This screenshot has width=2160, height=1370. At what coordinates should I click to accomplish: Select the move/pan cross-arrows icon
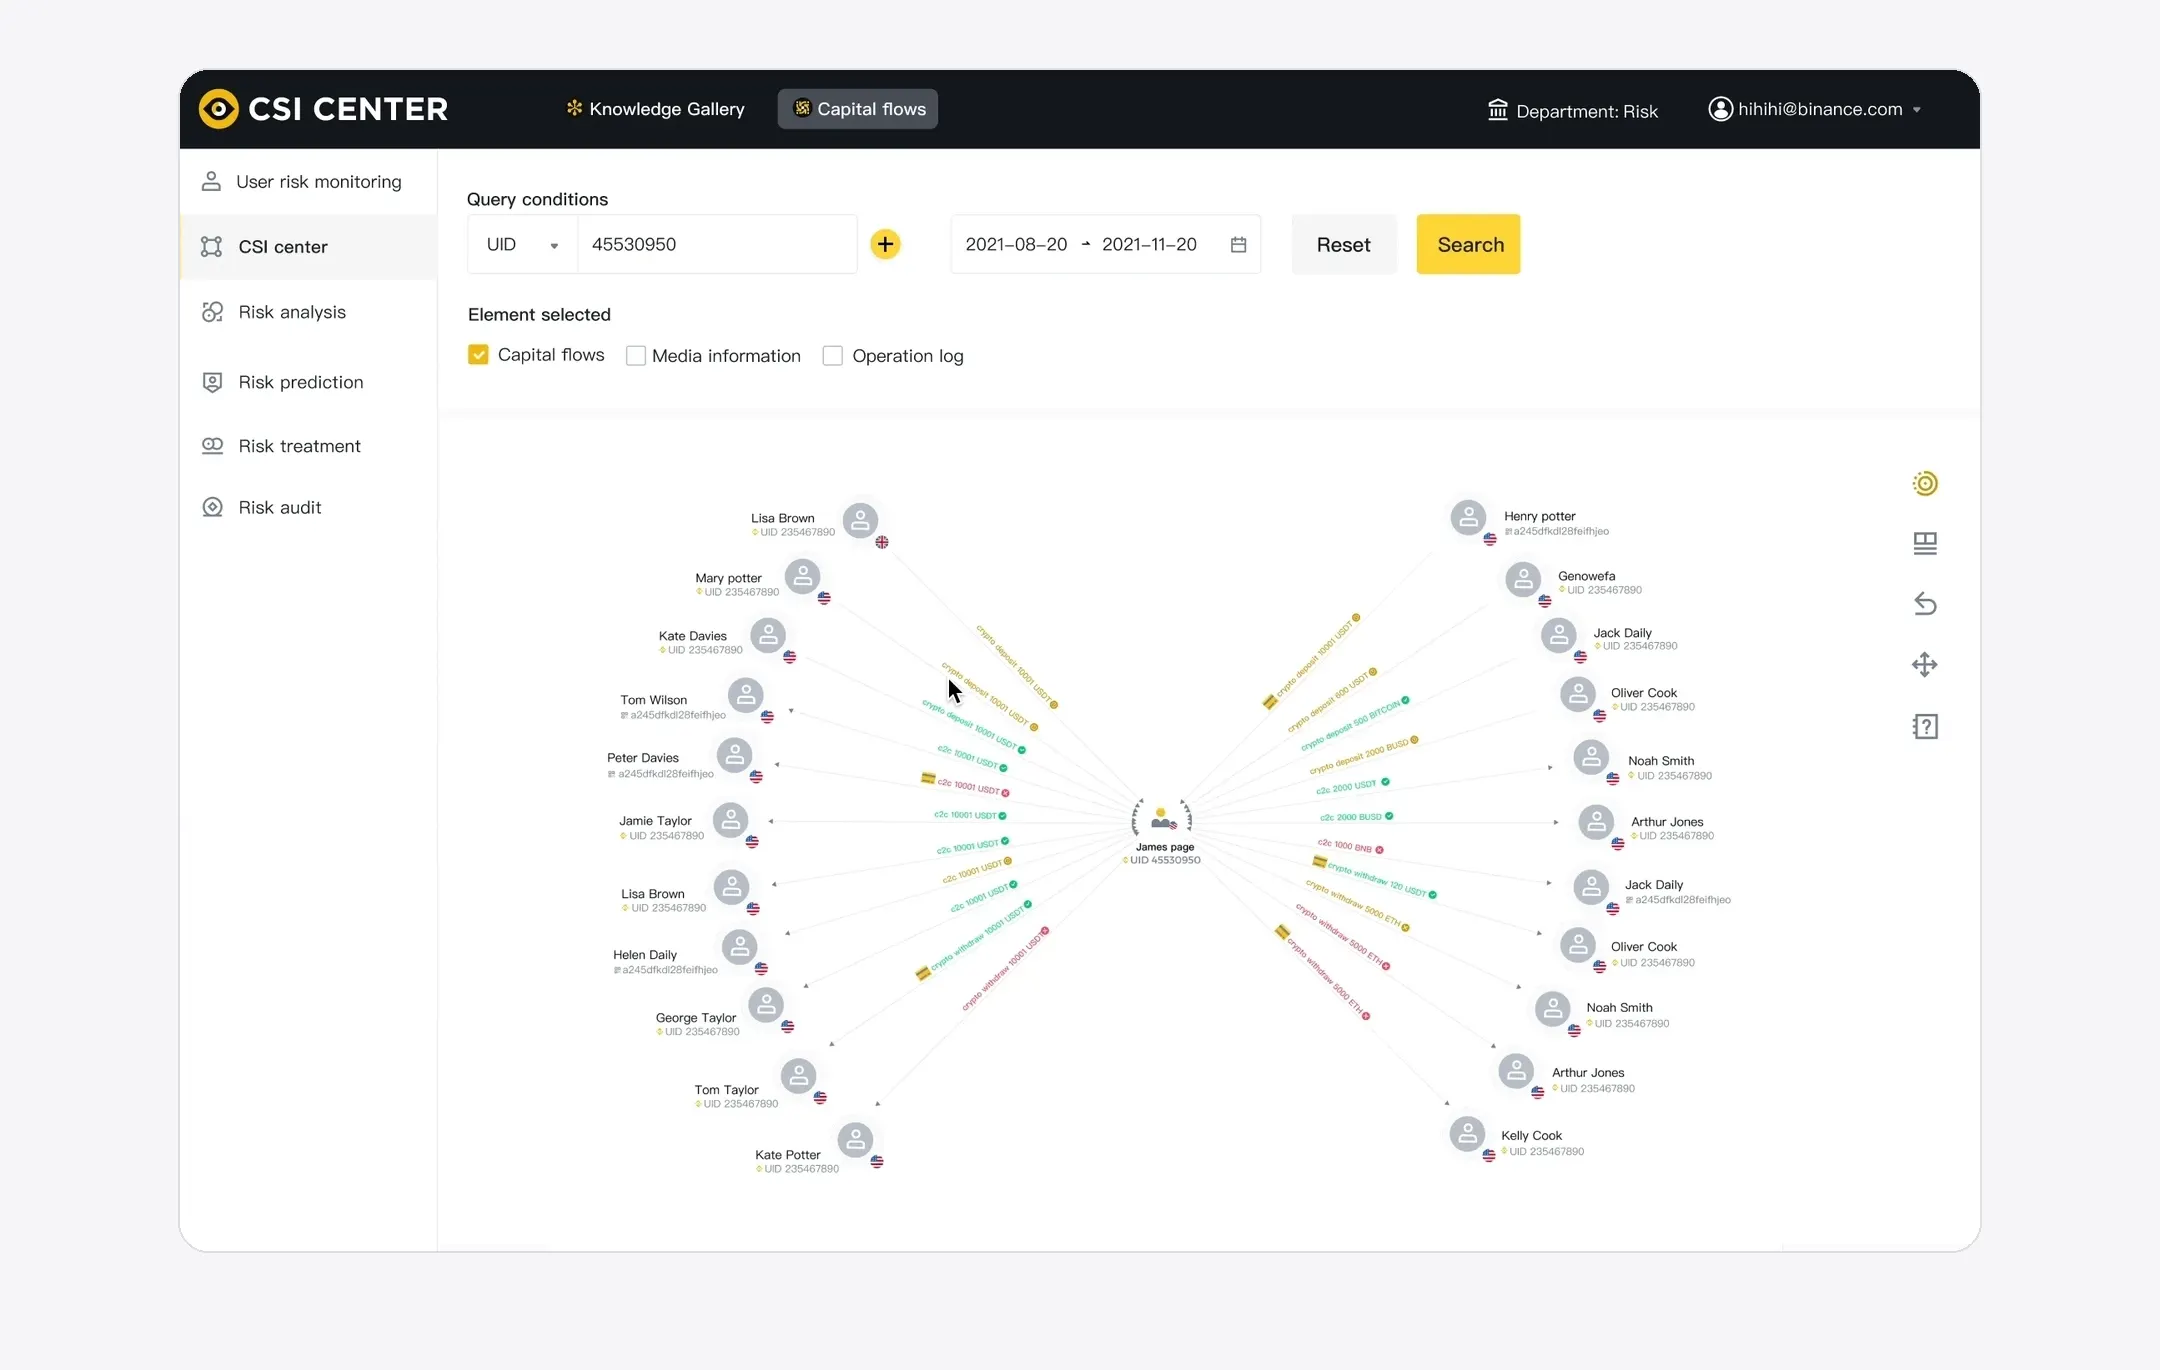click(1925, 665)
